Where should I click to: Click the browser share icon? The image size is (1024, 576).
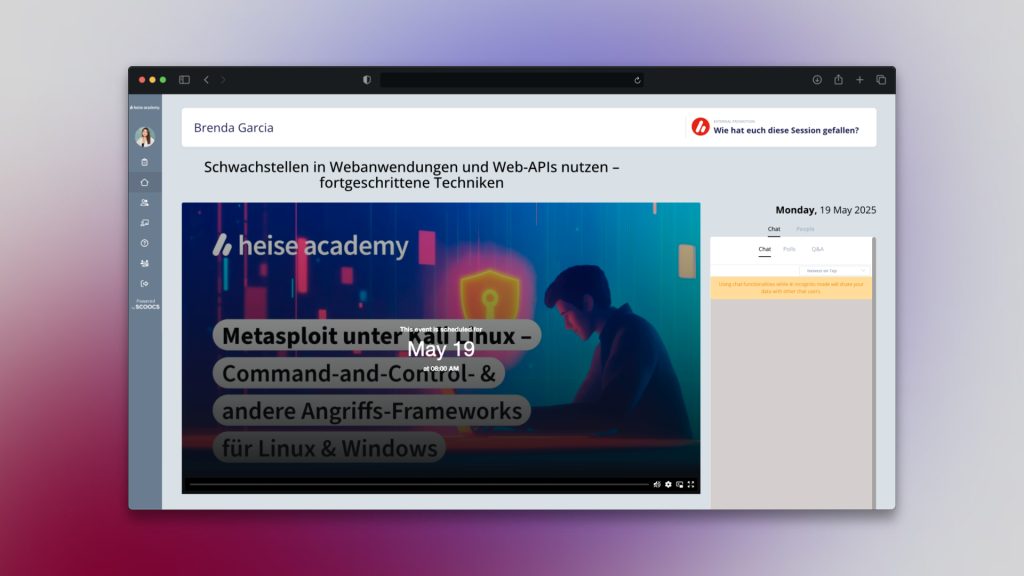pos(839,80)
